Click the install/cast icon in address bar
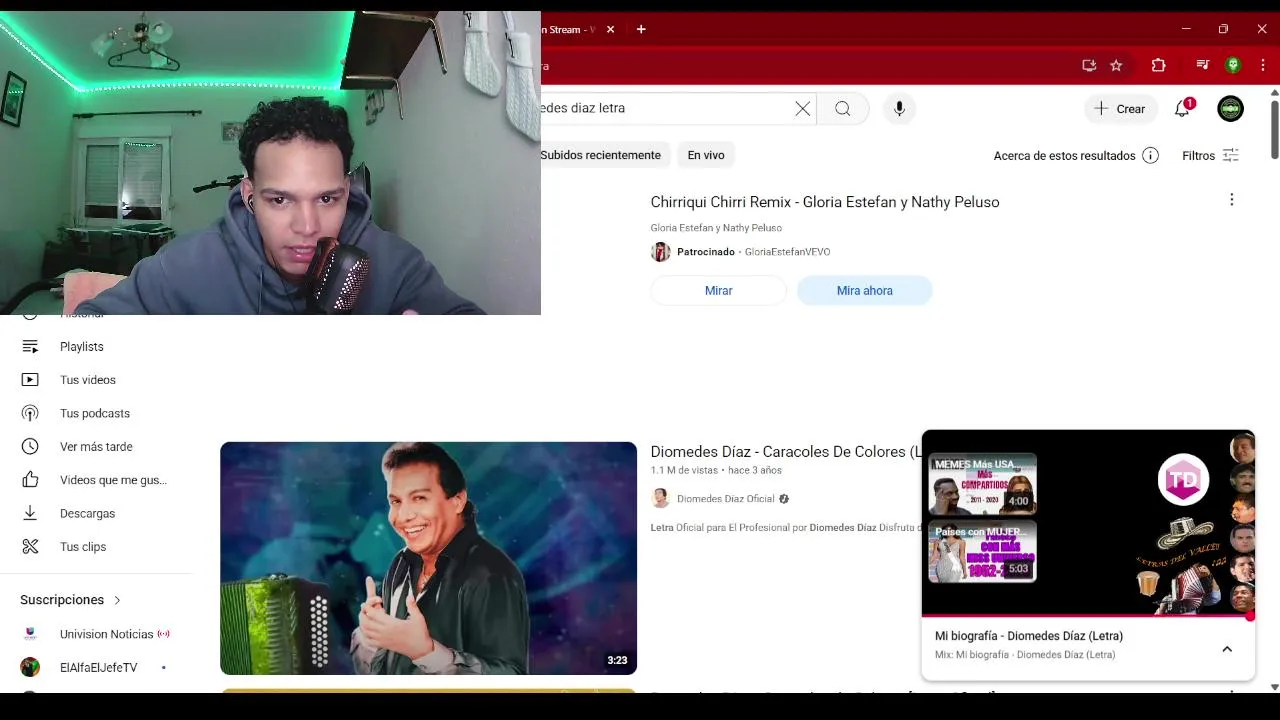The height and width of the screenshot is (720, 1280). [x=1089, y=65]
